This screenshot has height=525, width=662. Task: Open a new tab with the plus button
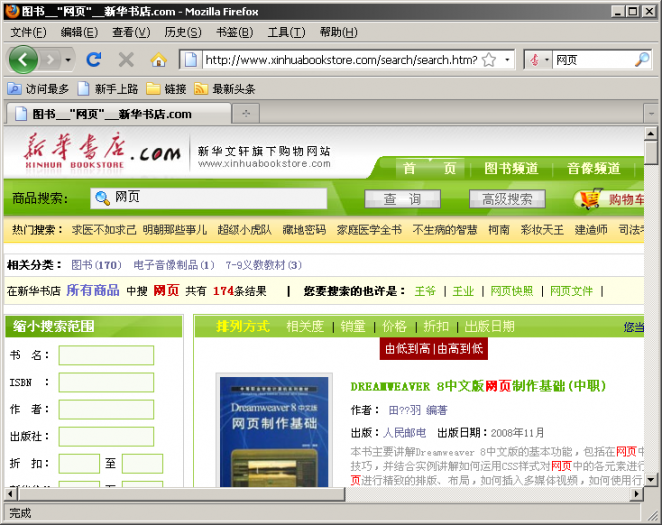coord(246,114)
